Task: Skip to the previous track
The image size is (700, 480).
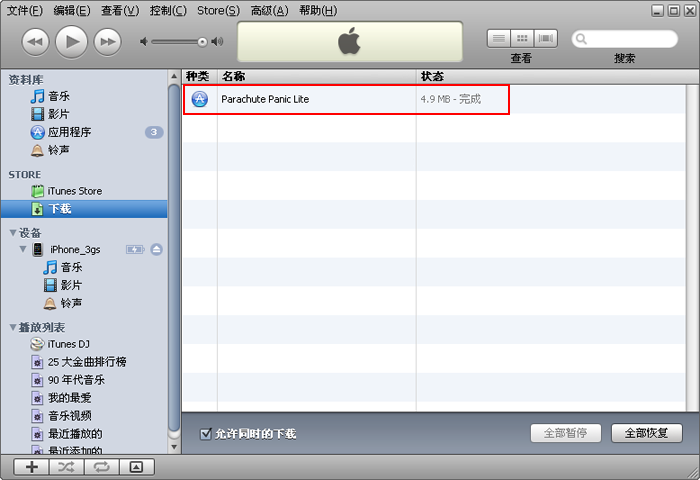Action: tap(35, 41)
